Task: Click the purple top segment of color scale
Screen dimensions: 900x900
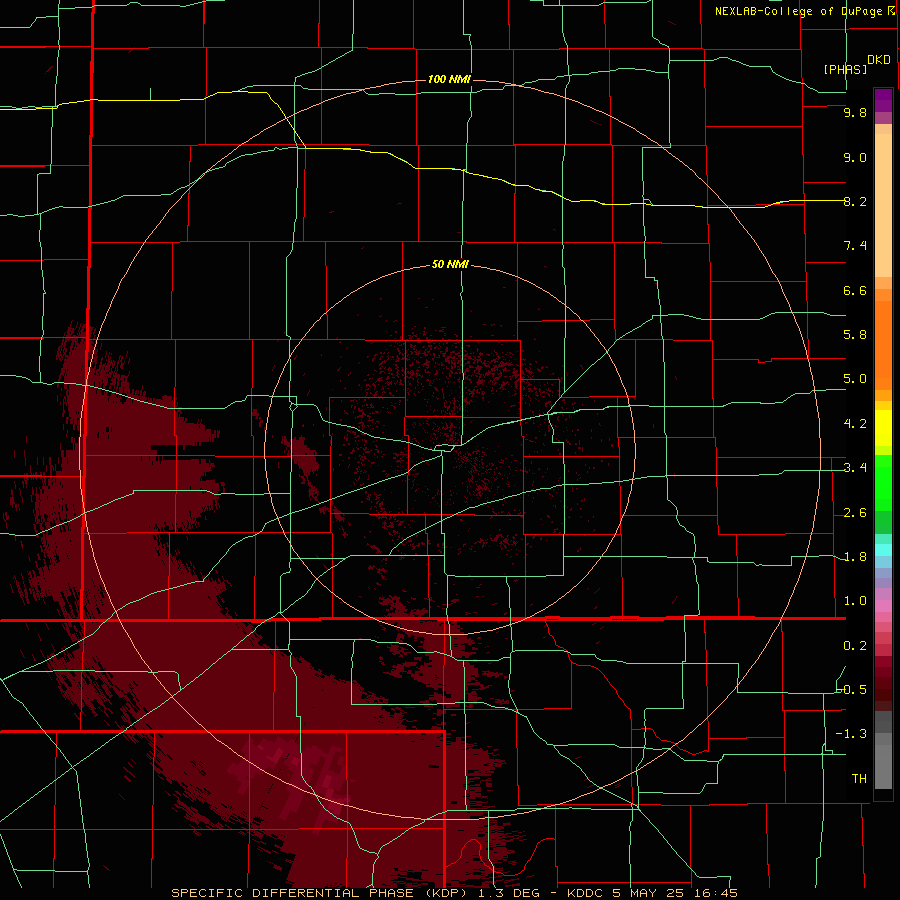Action: point(883,100)
